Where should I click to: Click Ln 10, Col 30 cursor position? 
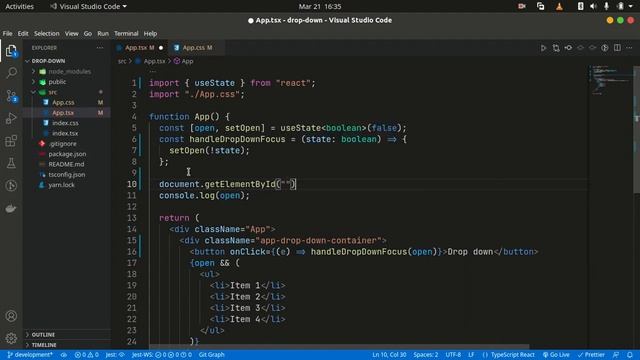tap(389, 355)
